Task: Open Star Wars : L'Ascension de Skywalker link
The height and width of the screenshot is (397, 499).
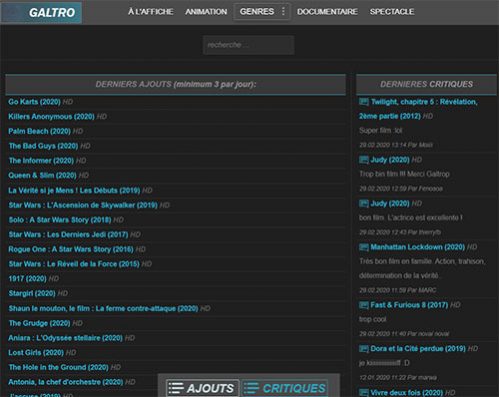Action: click(x=83, y=205)
